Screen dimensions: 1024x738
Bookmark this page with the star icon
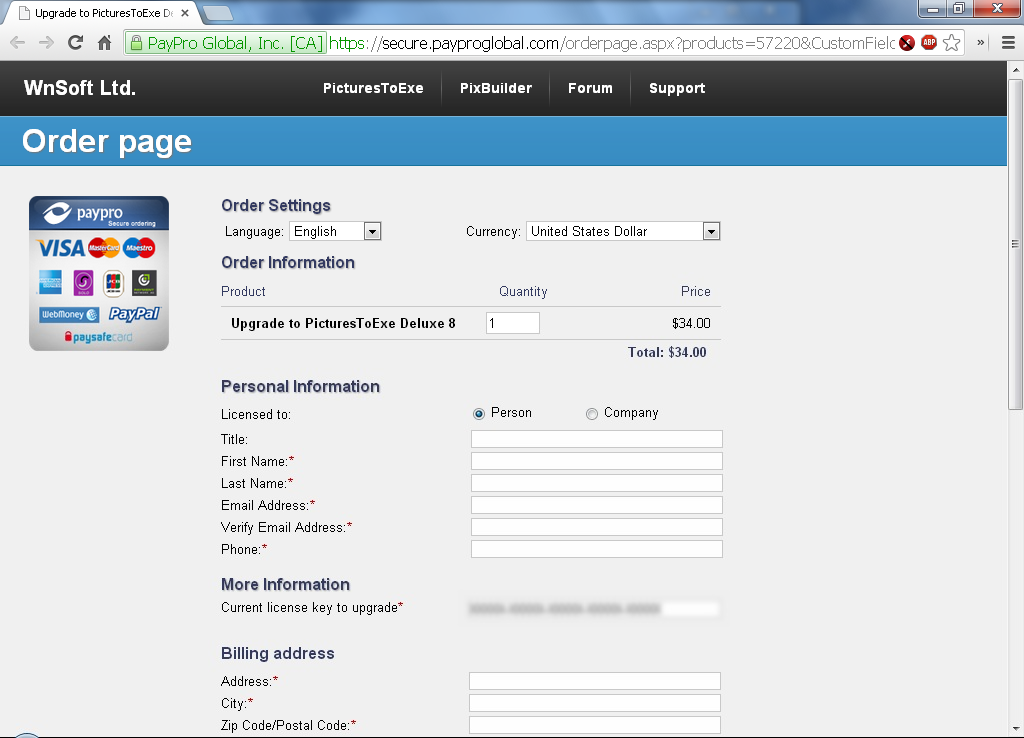[x=952, y=43]
